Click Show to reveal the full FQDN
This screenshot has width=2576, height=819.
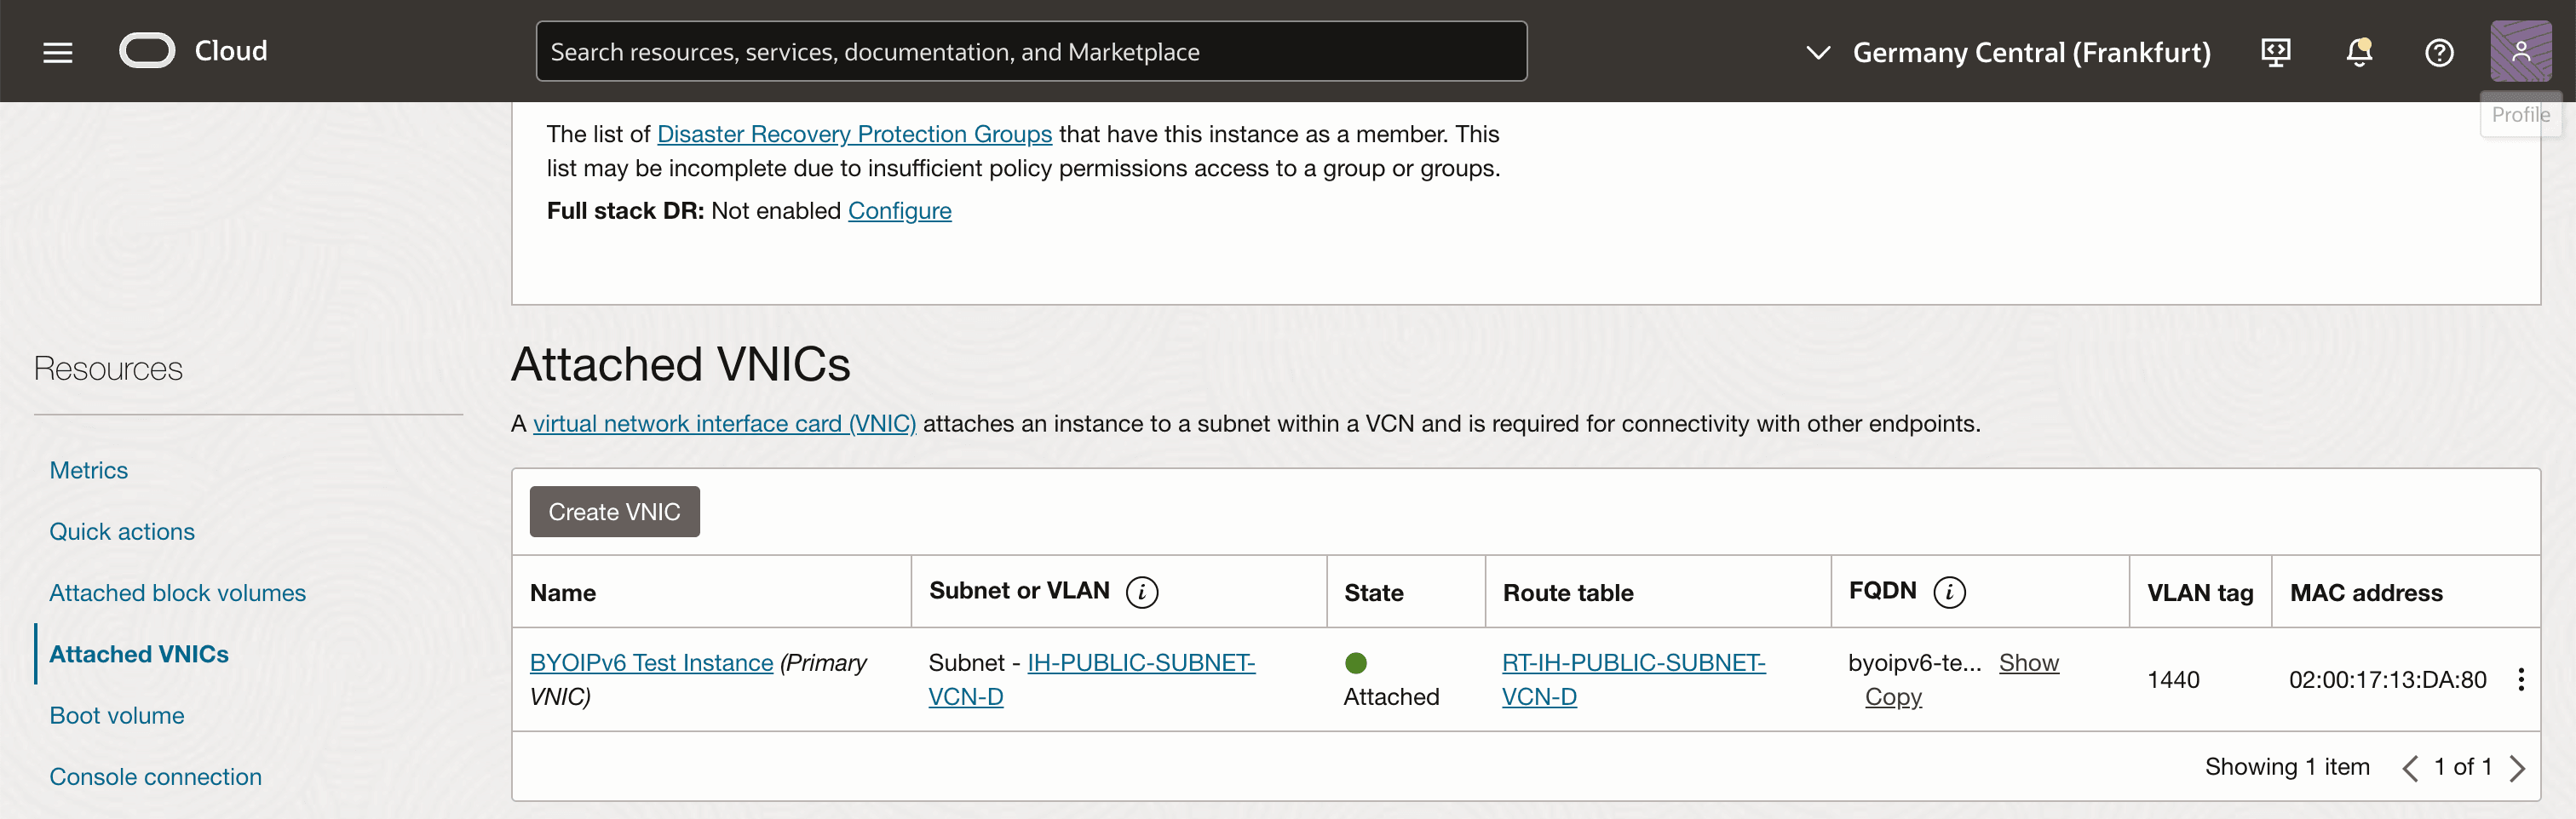pos(2028,663)
